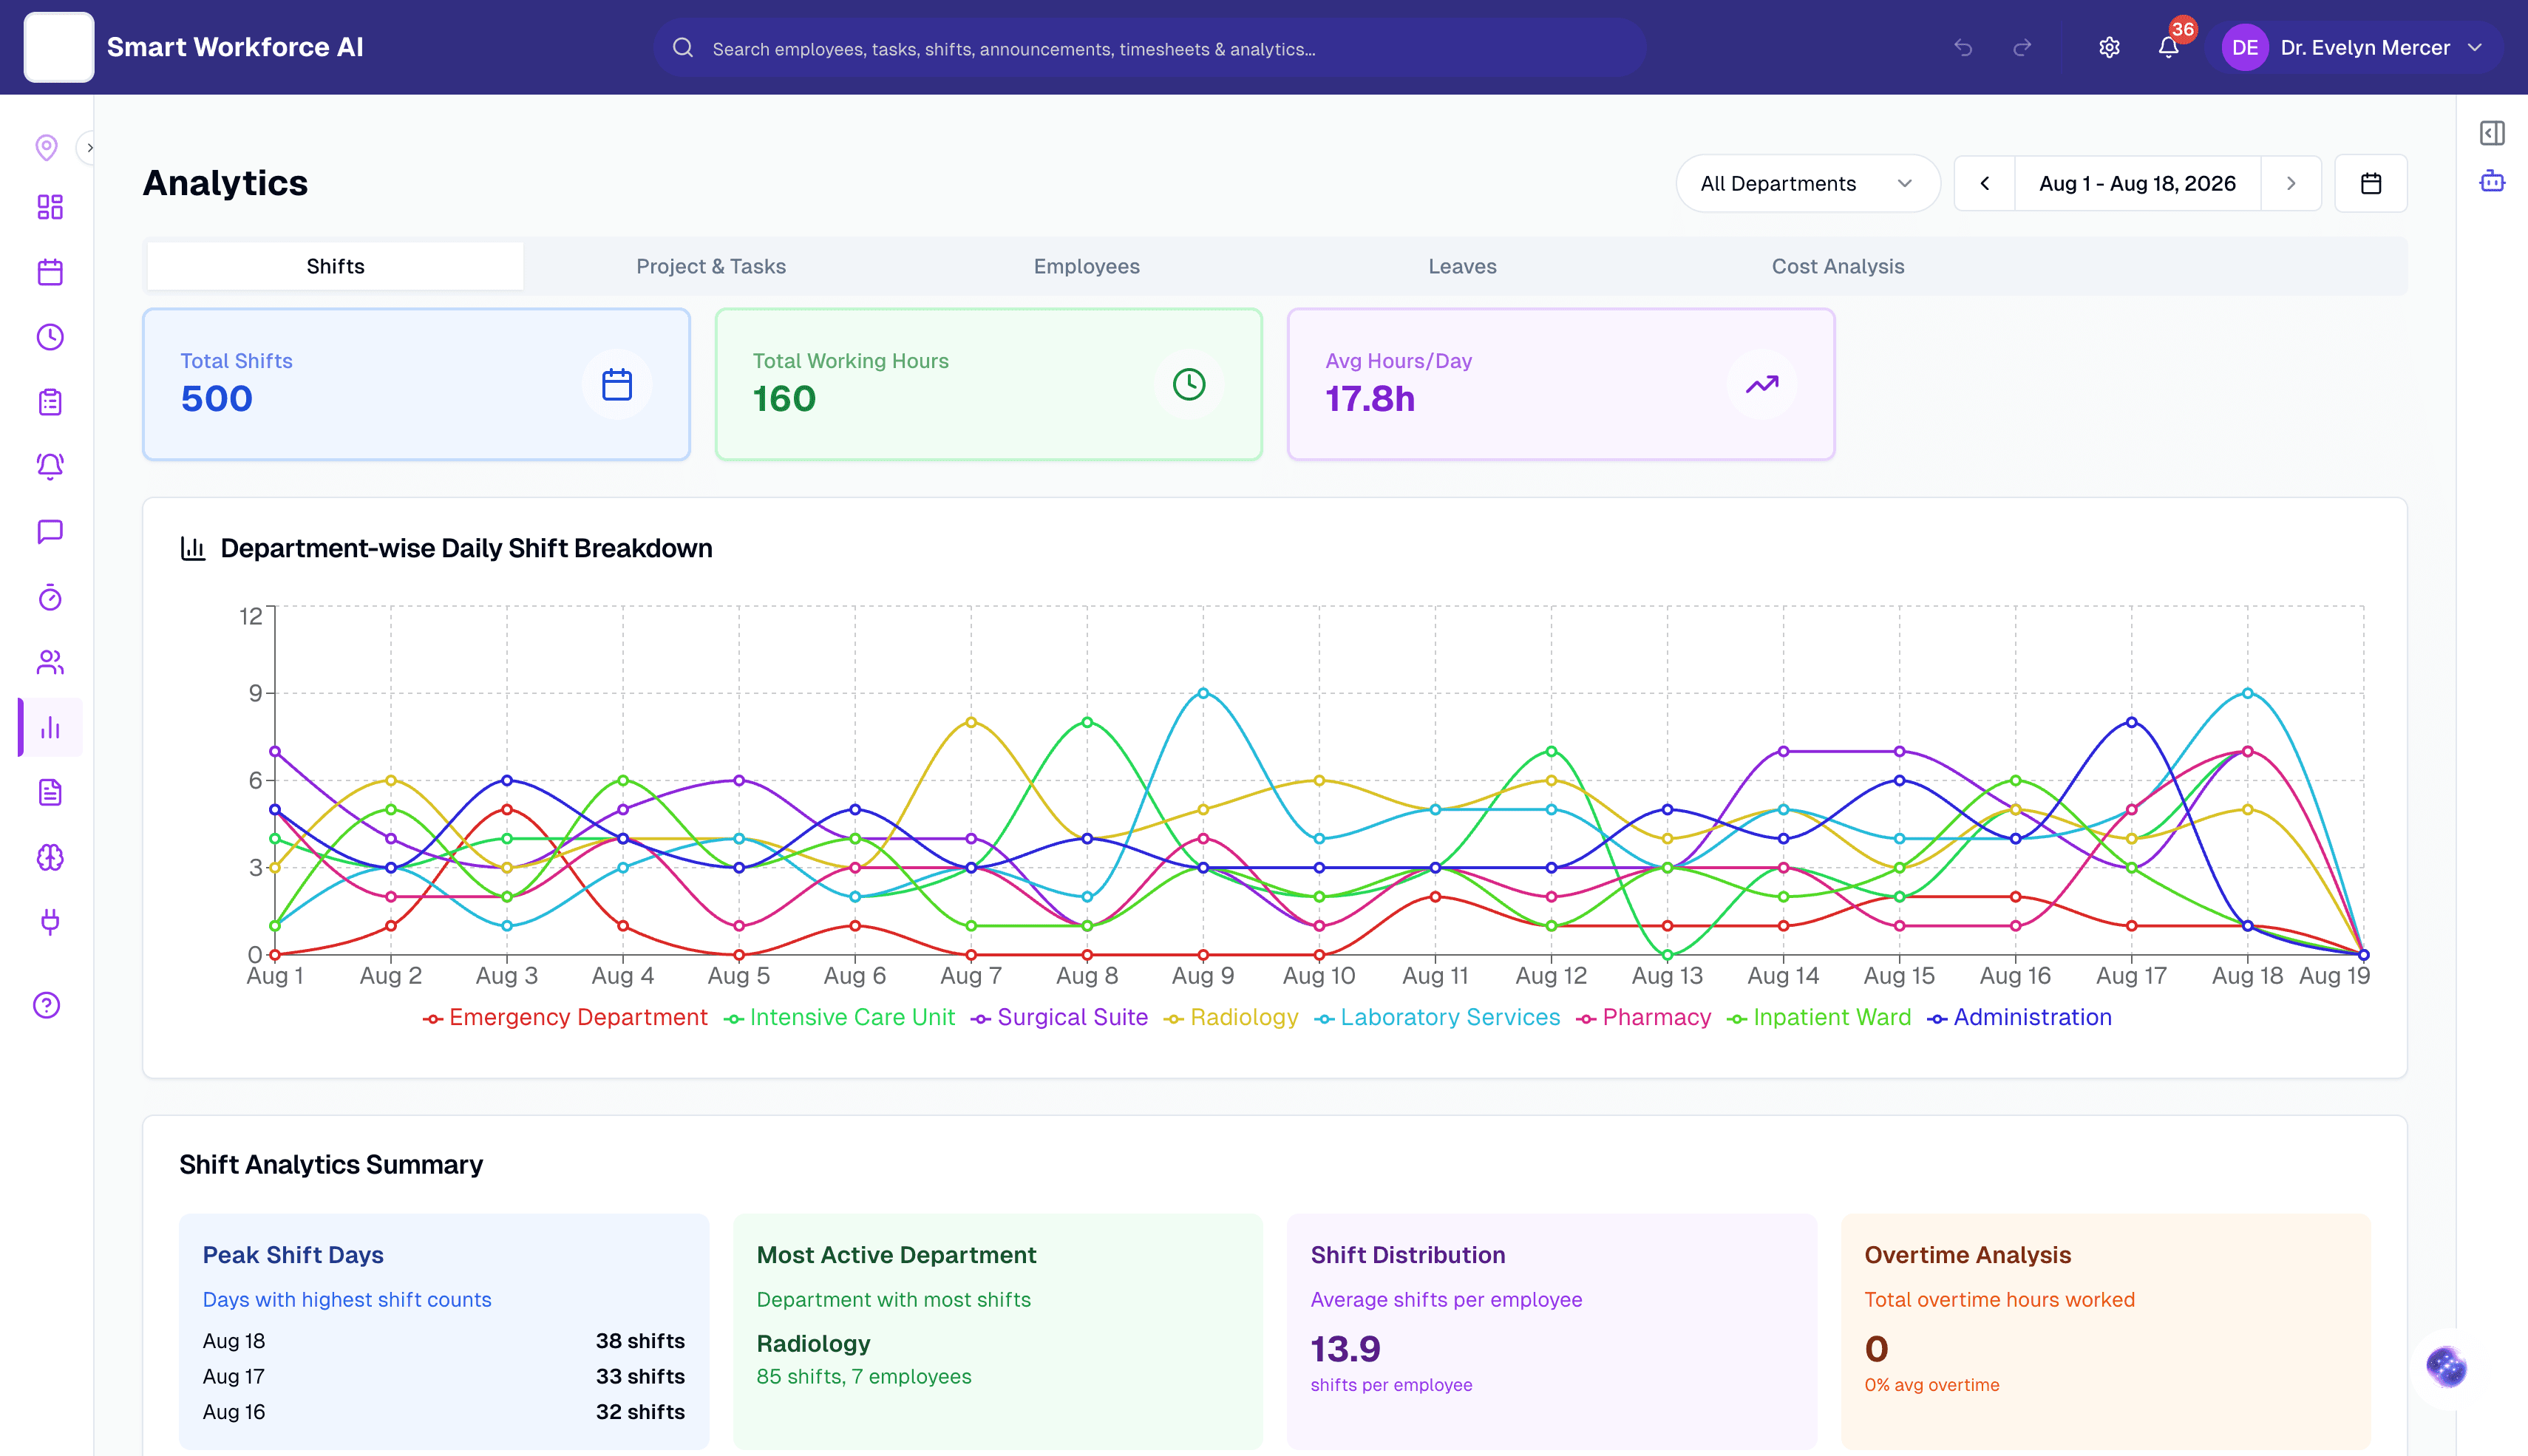
Task: Toggle Laboratory Services legend series
Action: [x=1437, y=1017]
